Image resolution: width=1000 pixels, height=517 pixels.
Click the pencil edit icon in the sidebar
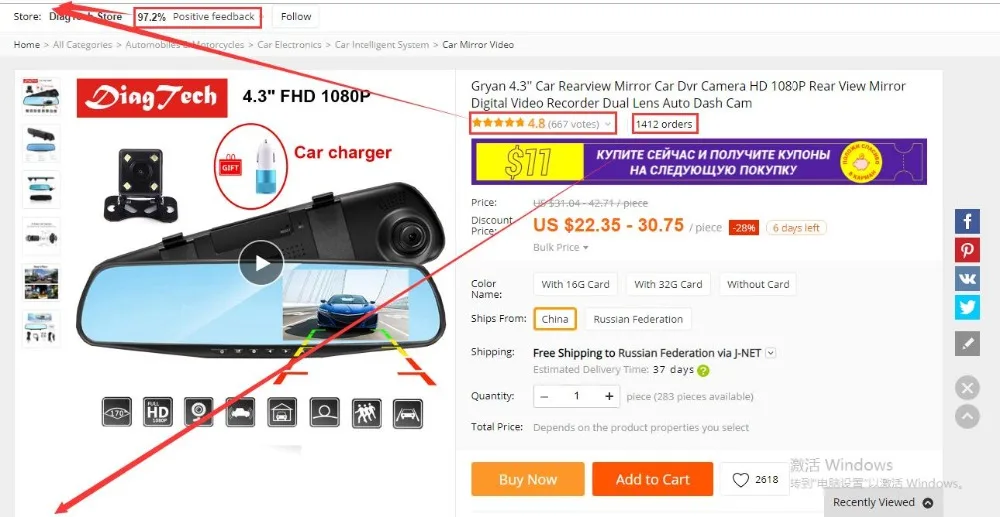pos(967,344)
